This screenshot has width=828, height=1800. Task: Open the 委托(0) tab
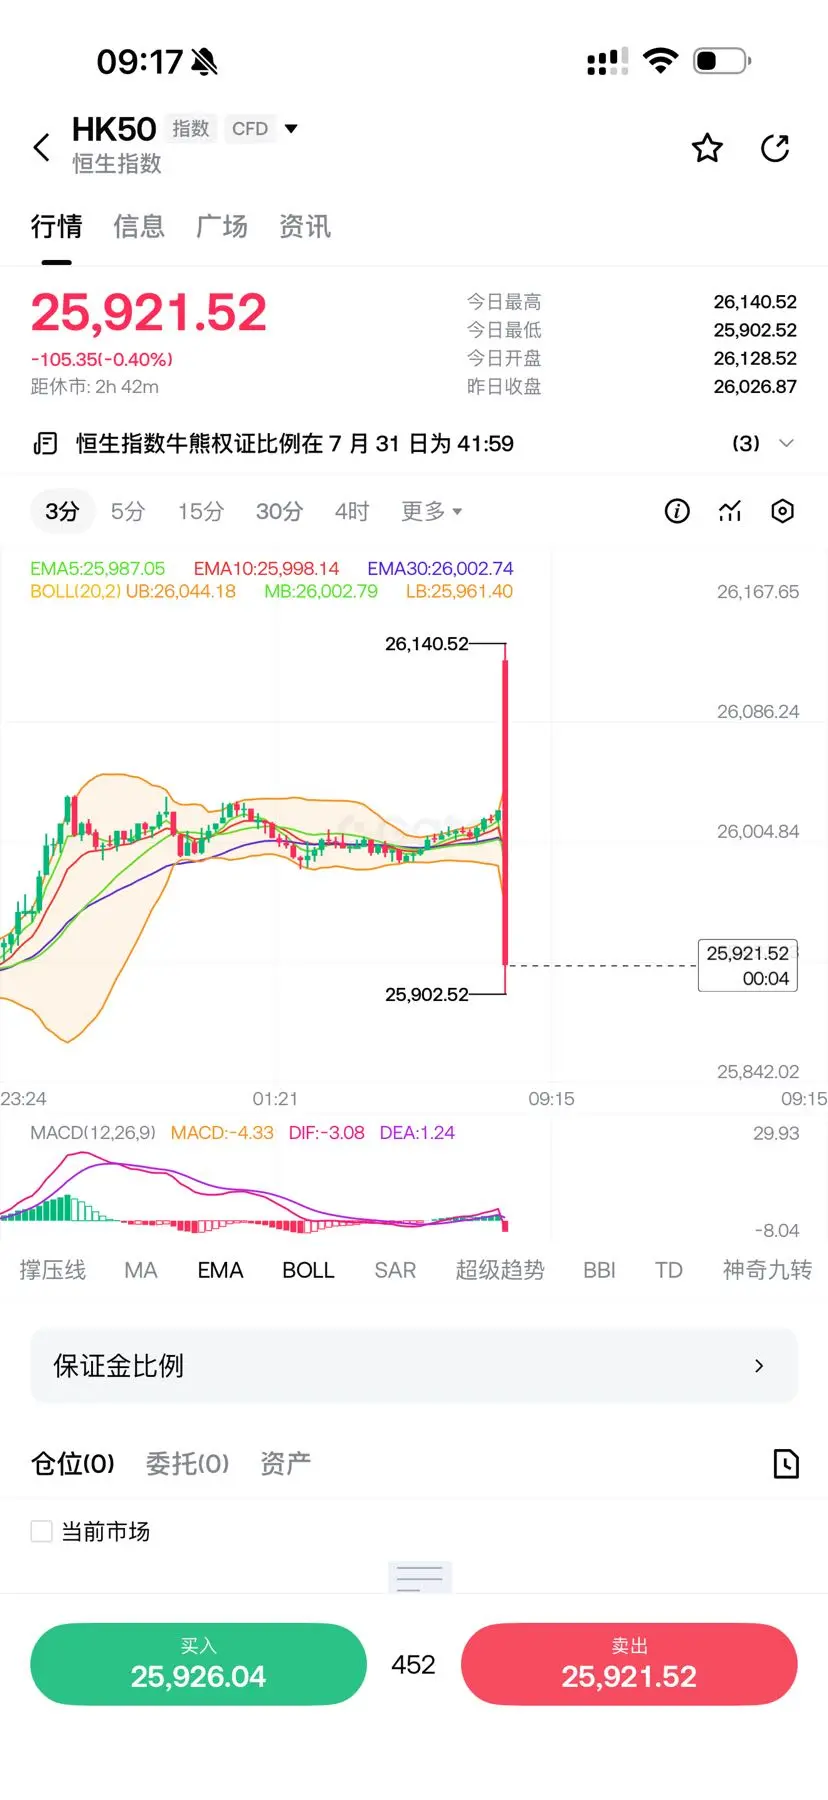pos(188,1464)
